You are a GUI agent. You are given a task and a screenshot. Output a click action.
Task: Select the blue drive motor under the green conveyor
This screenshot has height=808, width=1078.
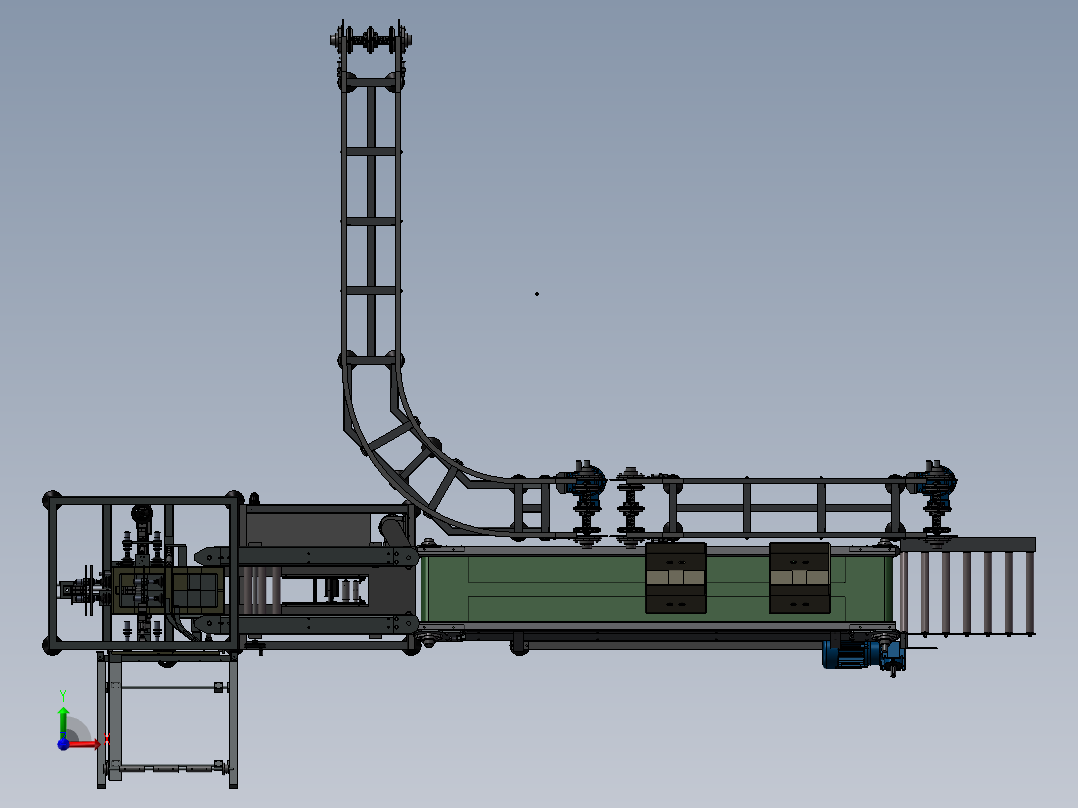862,654
